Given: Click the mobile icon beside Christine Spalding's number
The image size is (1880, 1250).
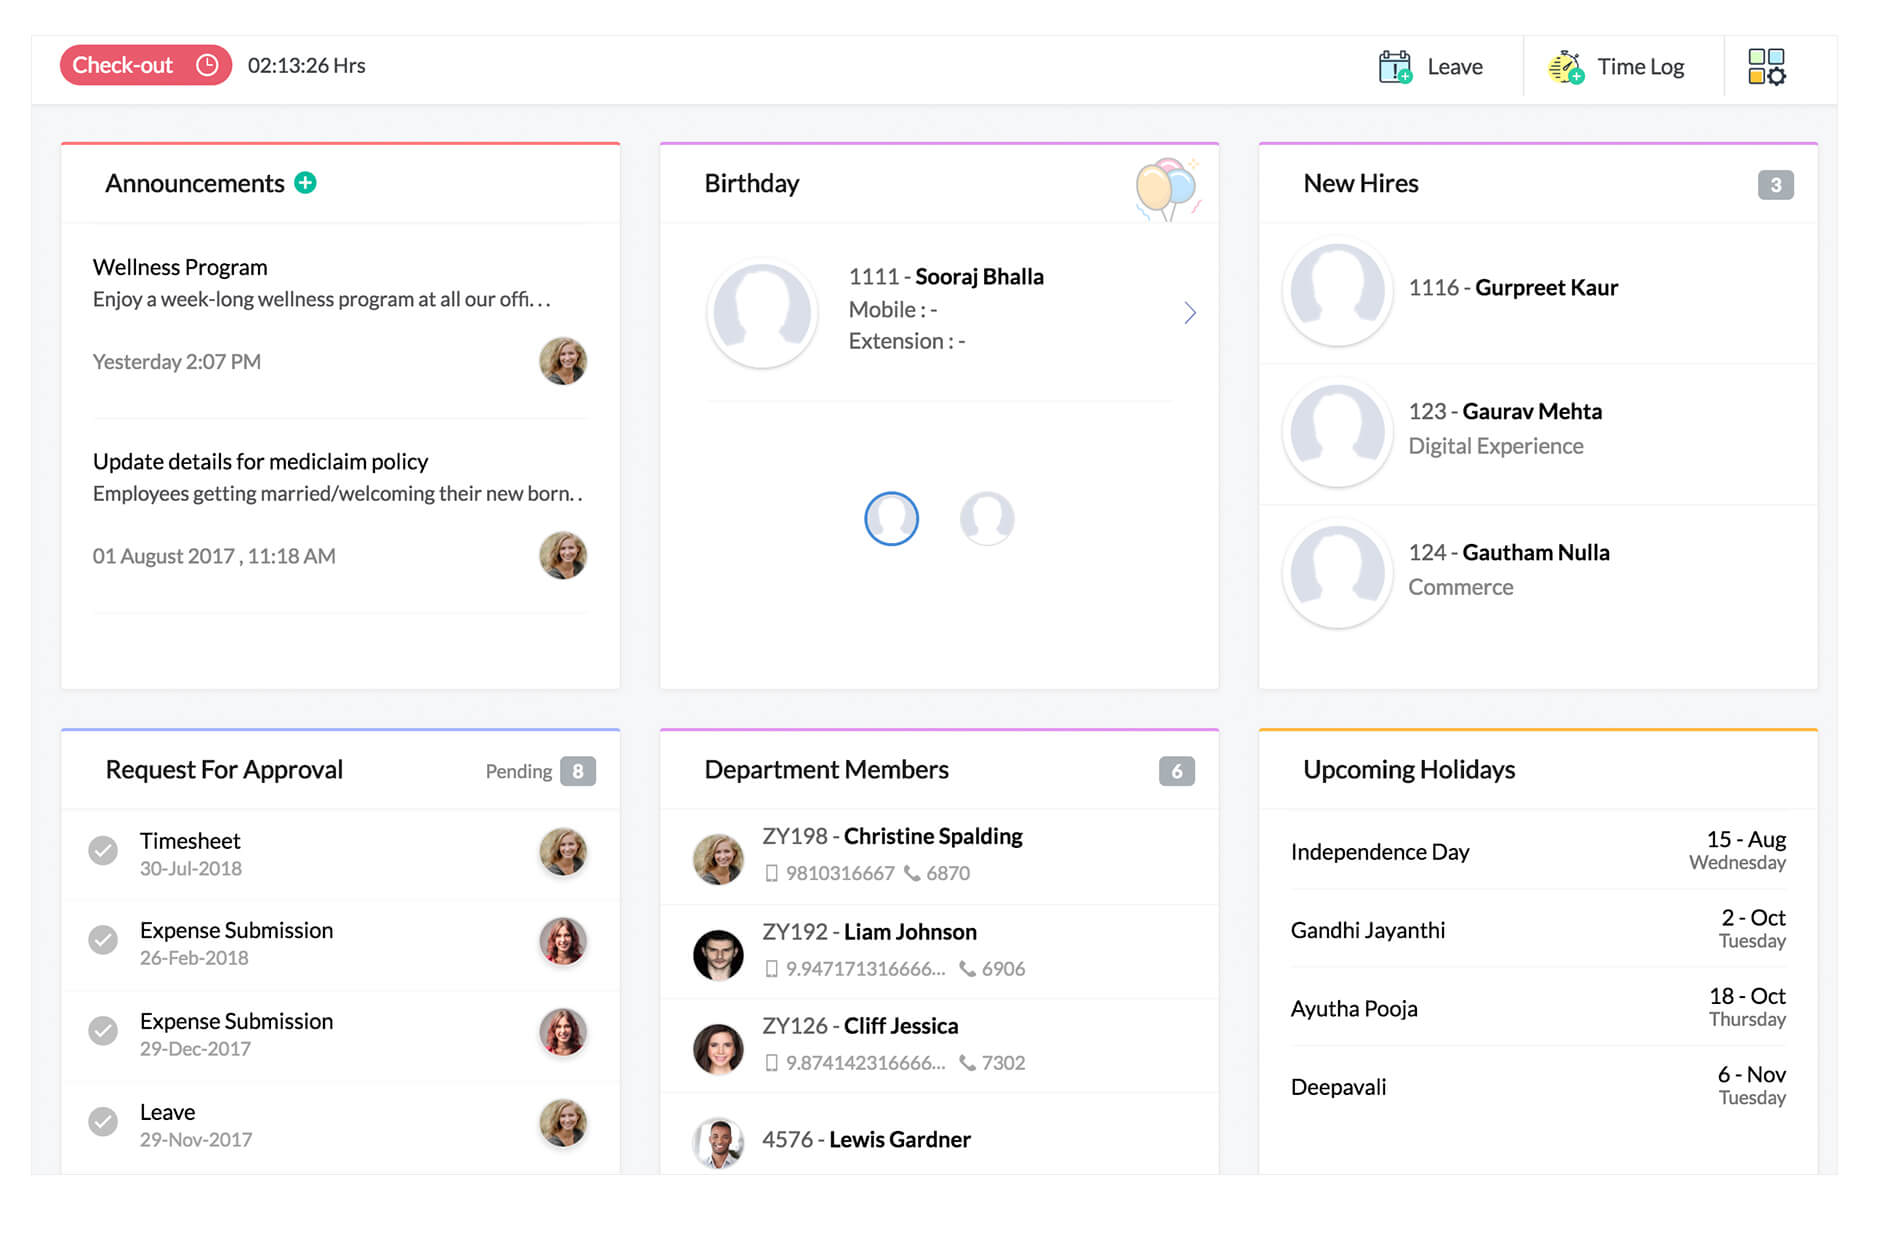Looking at the screenshot, I should (771, 872).
